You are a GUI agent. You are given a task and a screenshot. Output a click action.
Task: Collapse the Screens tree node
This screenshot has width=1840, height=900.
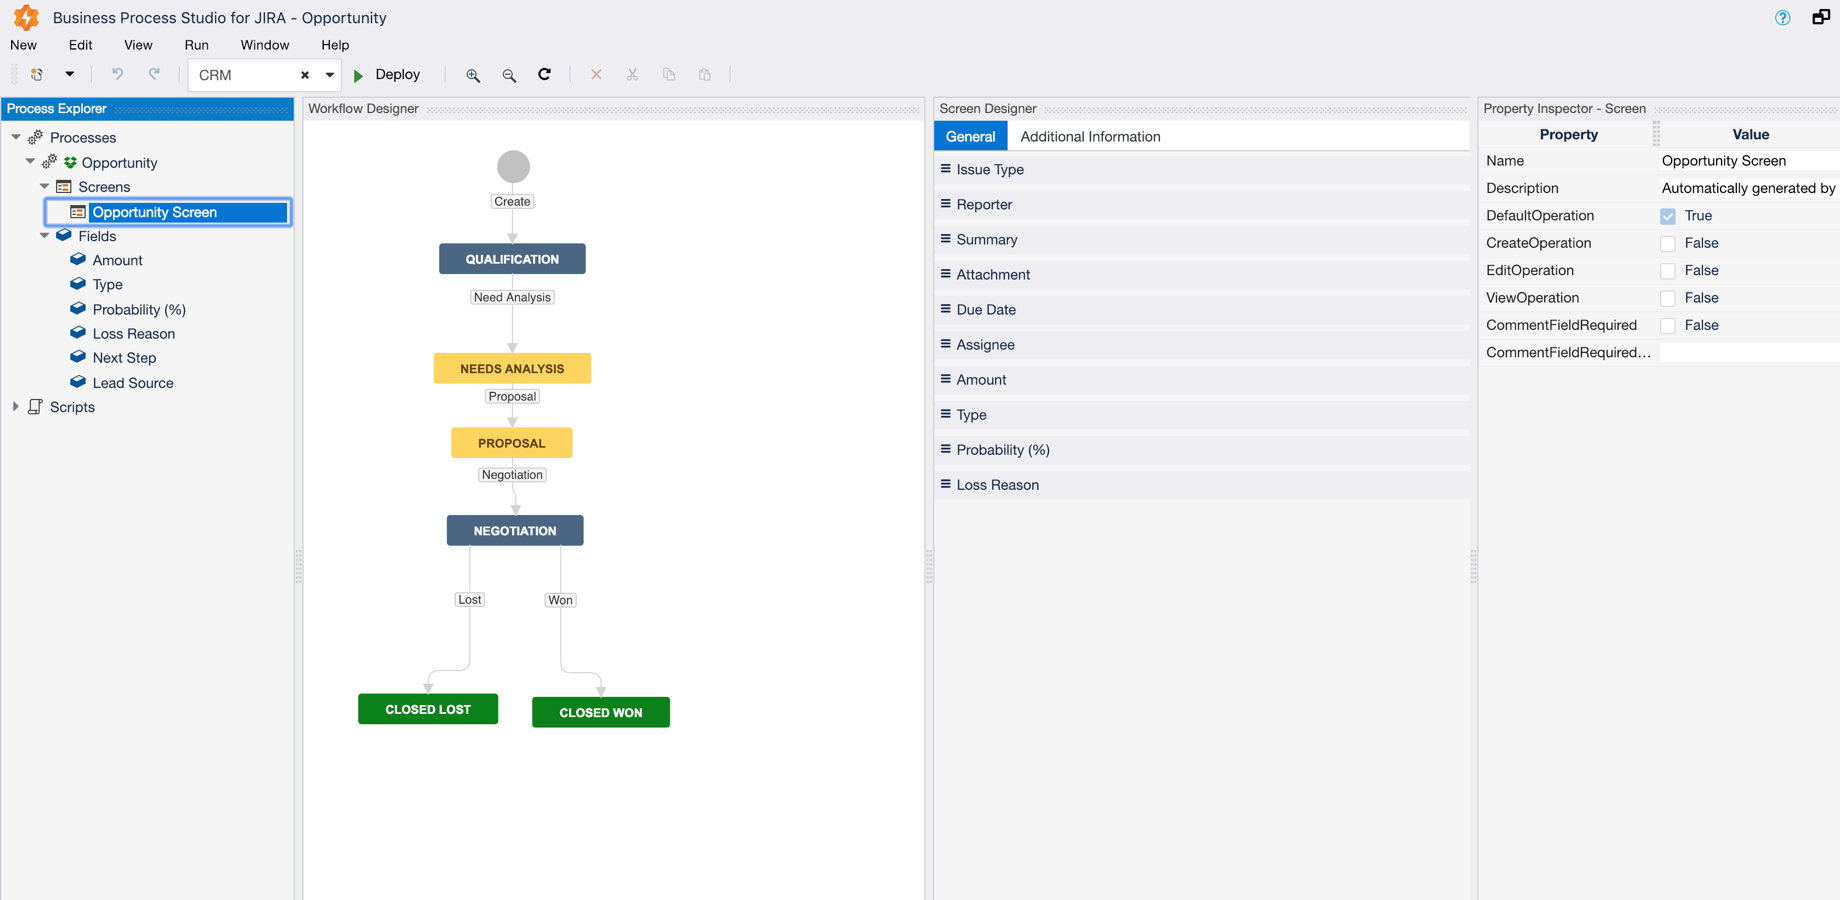(44, 186)
